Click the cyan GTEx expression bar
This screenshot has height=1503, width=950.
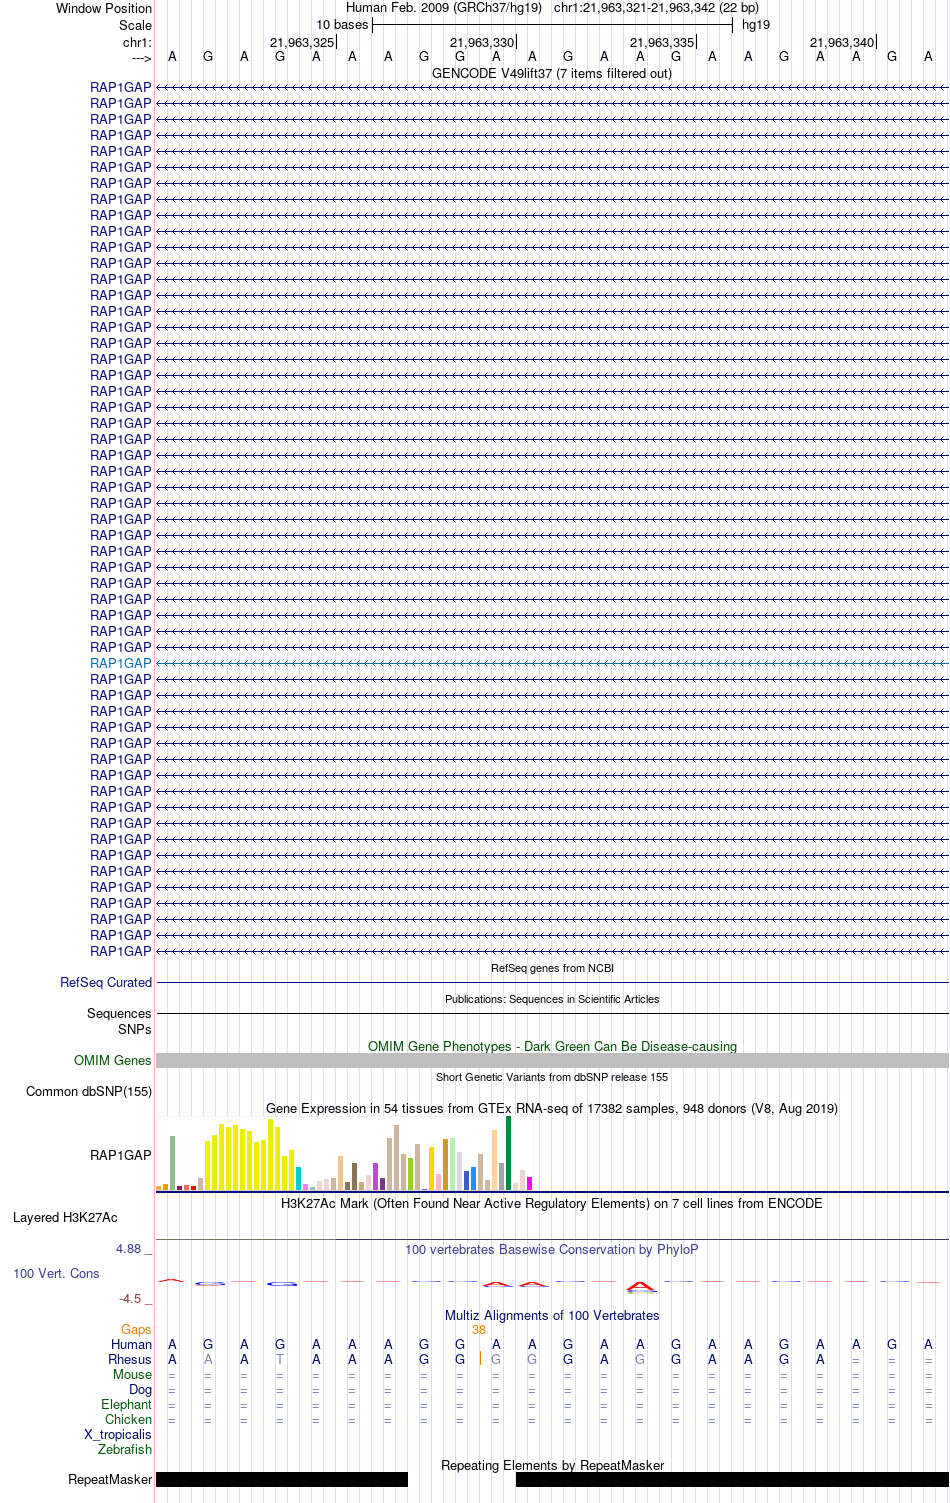298,1178
